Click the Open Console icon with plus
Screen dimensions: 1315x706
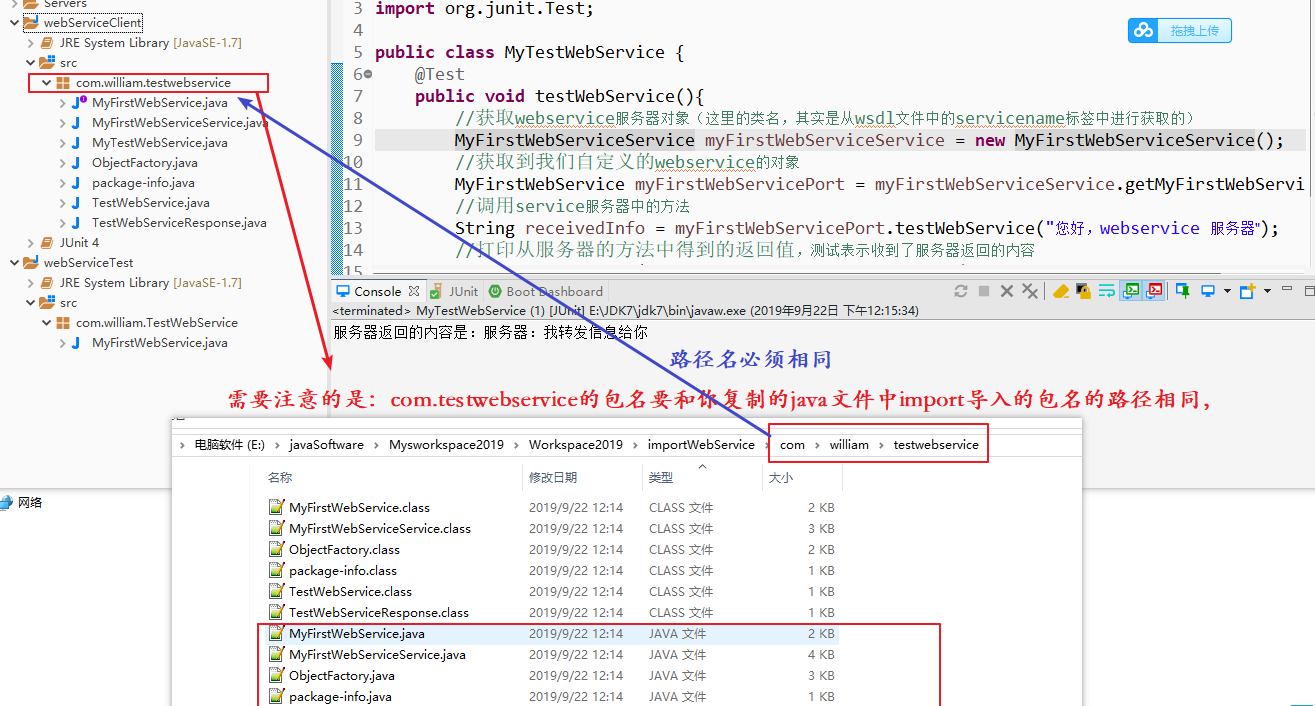coord(1247,291)
